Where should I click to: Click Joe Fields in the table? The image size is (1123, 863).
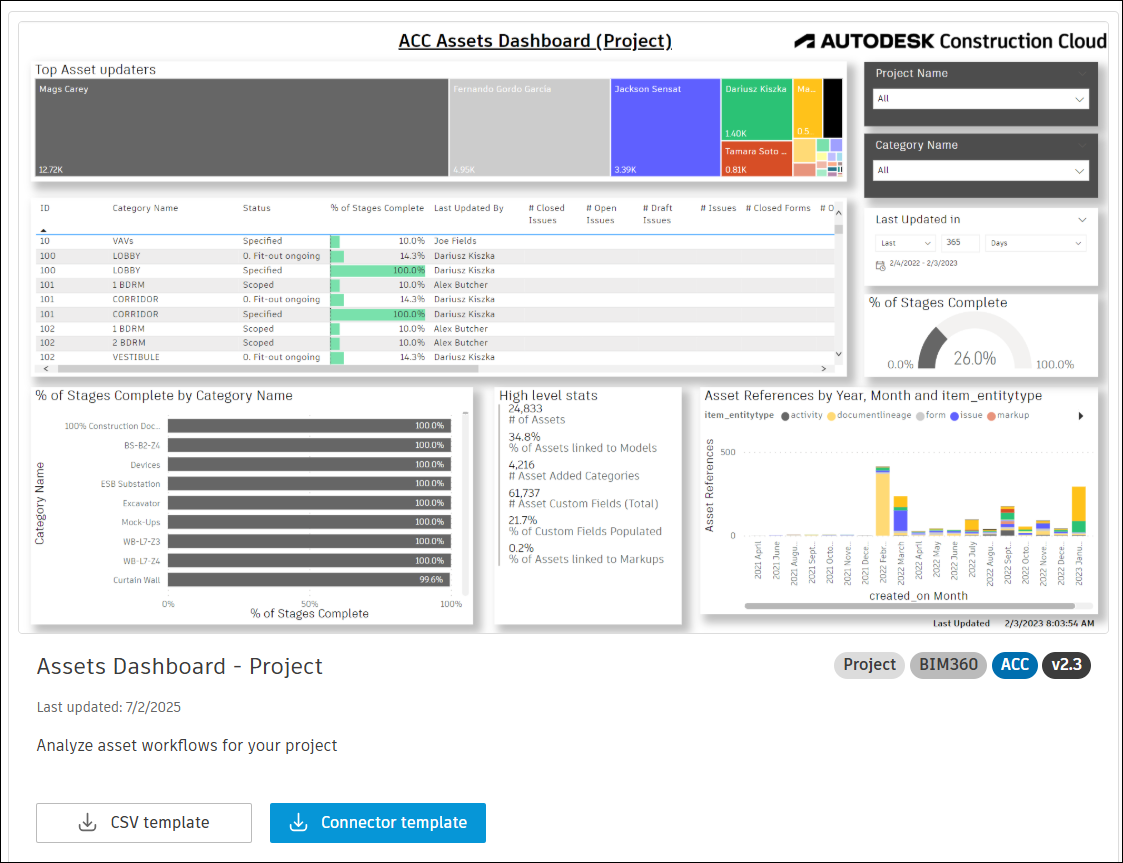(x=455, y=241)
